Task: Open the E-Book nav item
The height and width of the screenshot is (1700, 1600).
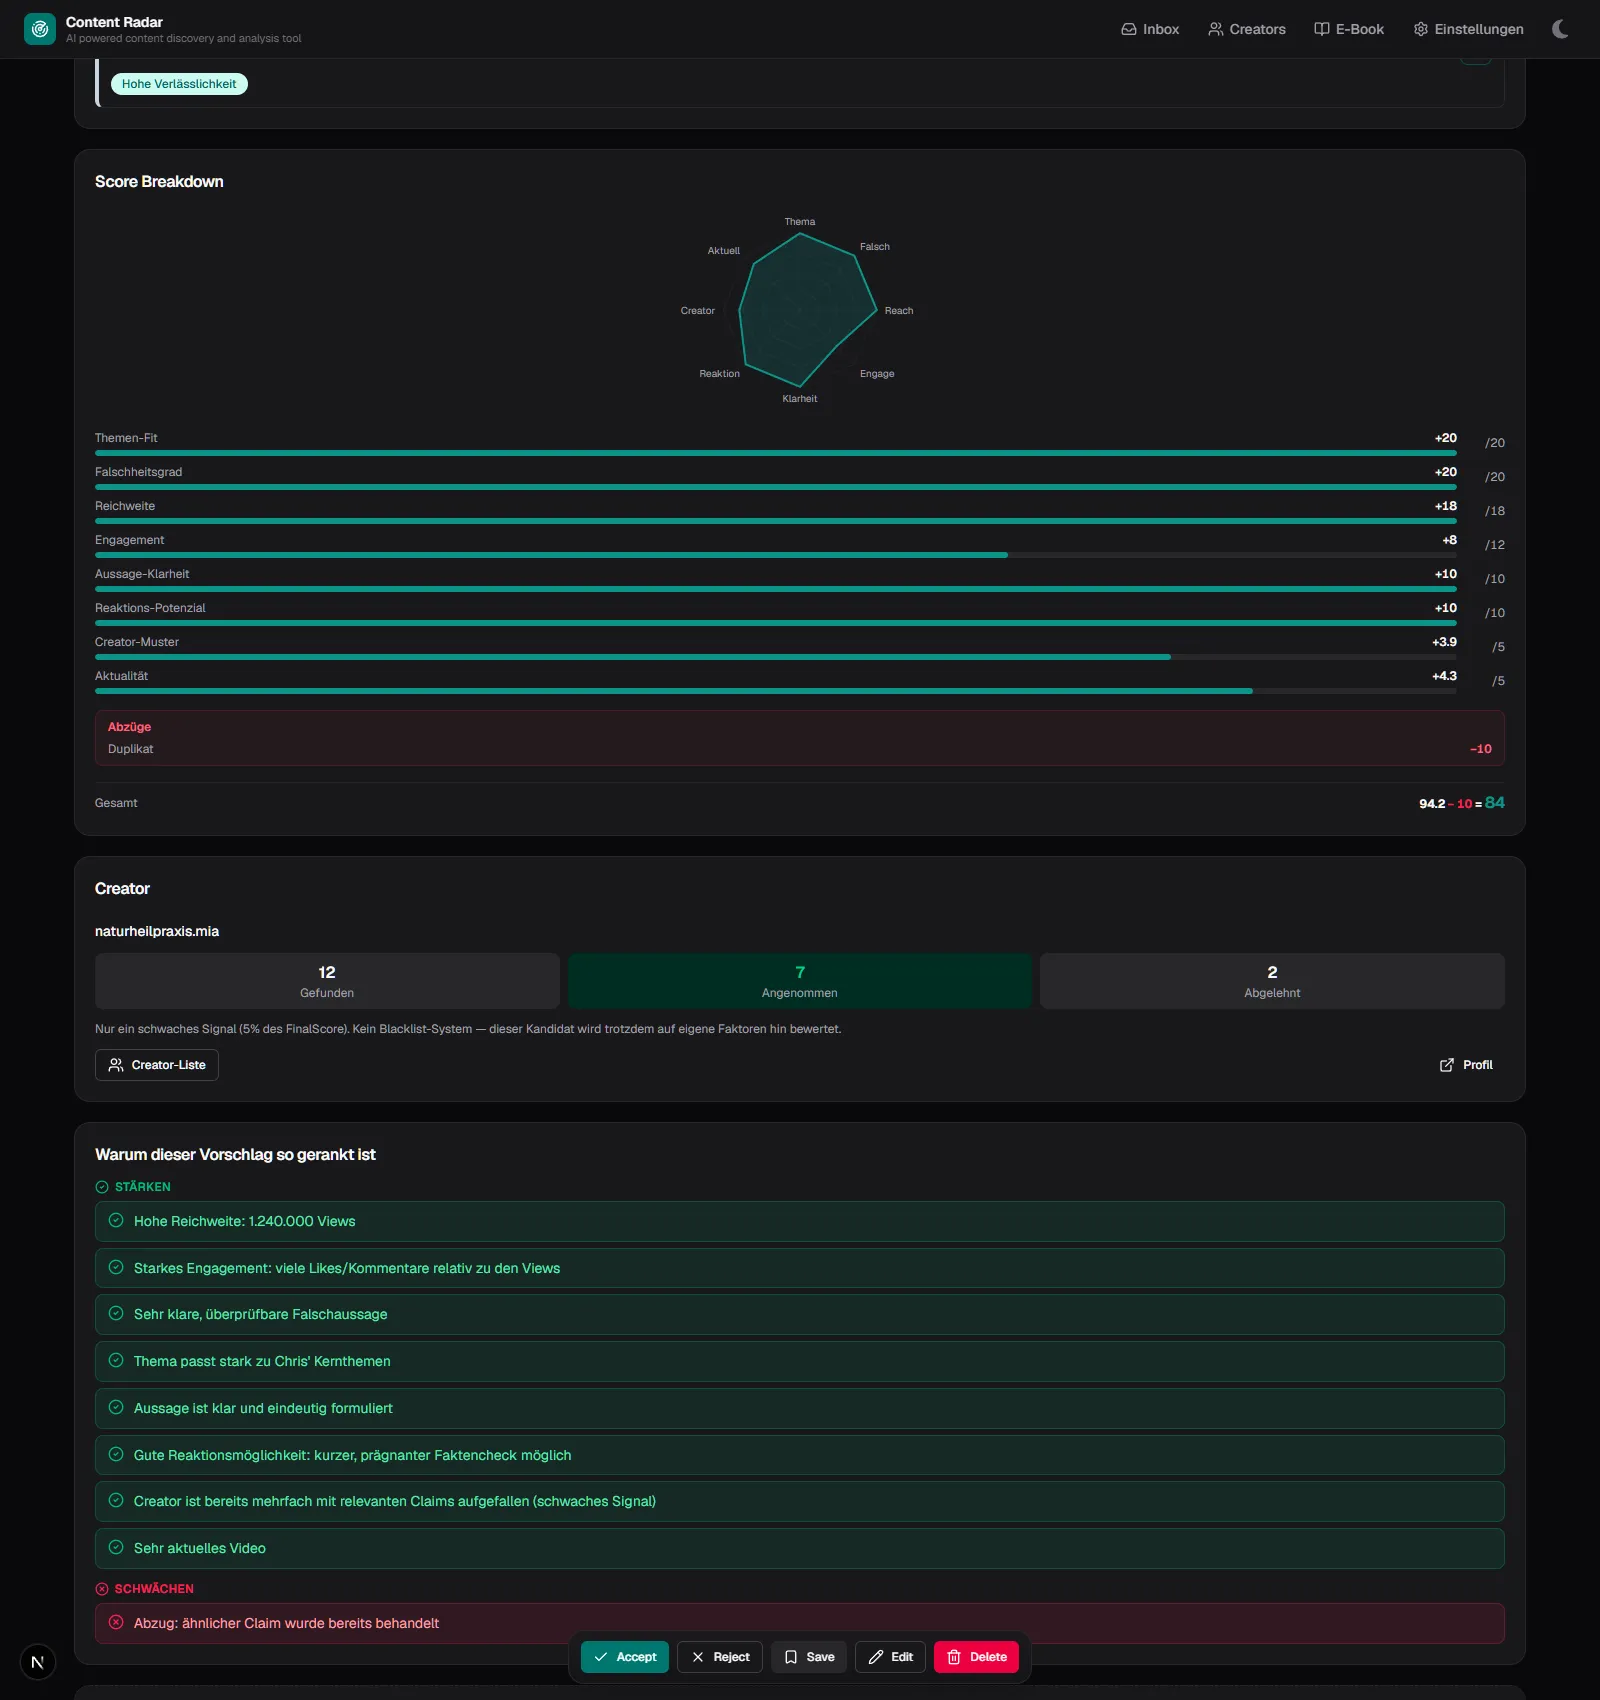Action: [1349, 29]
